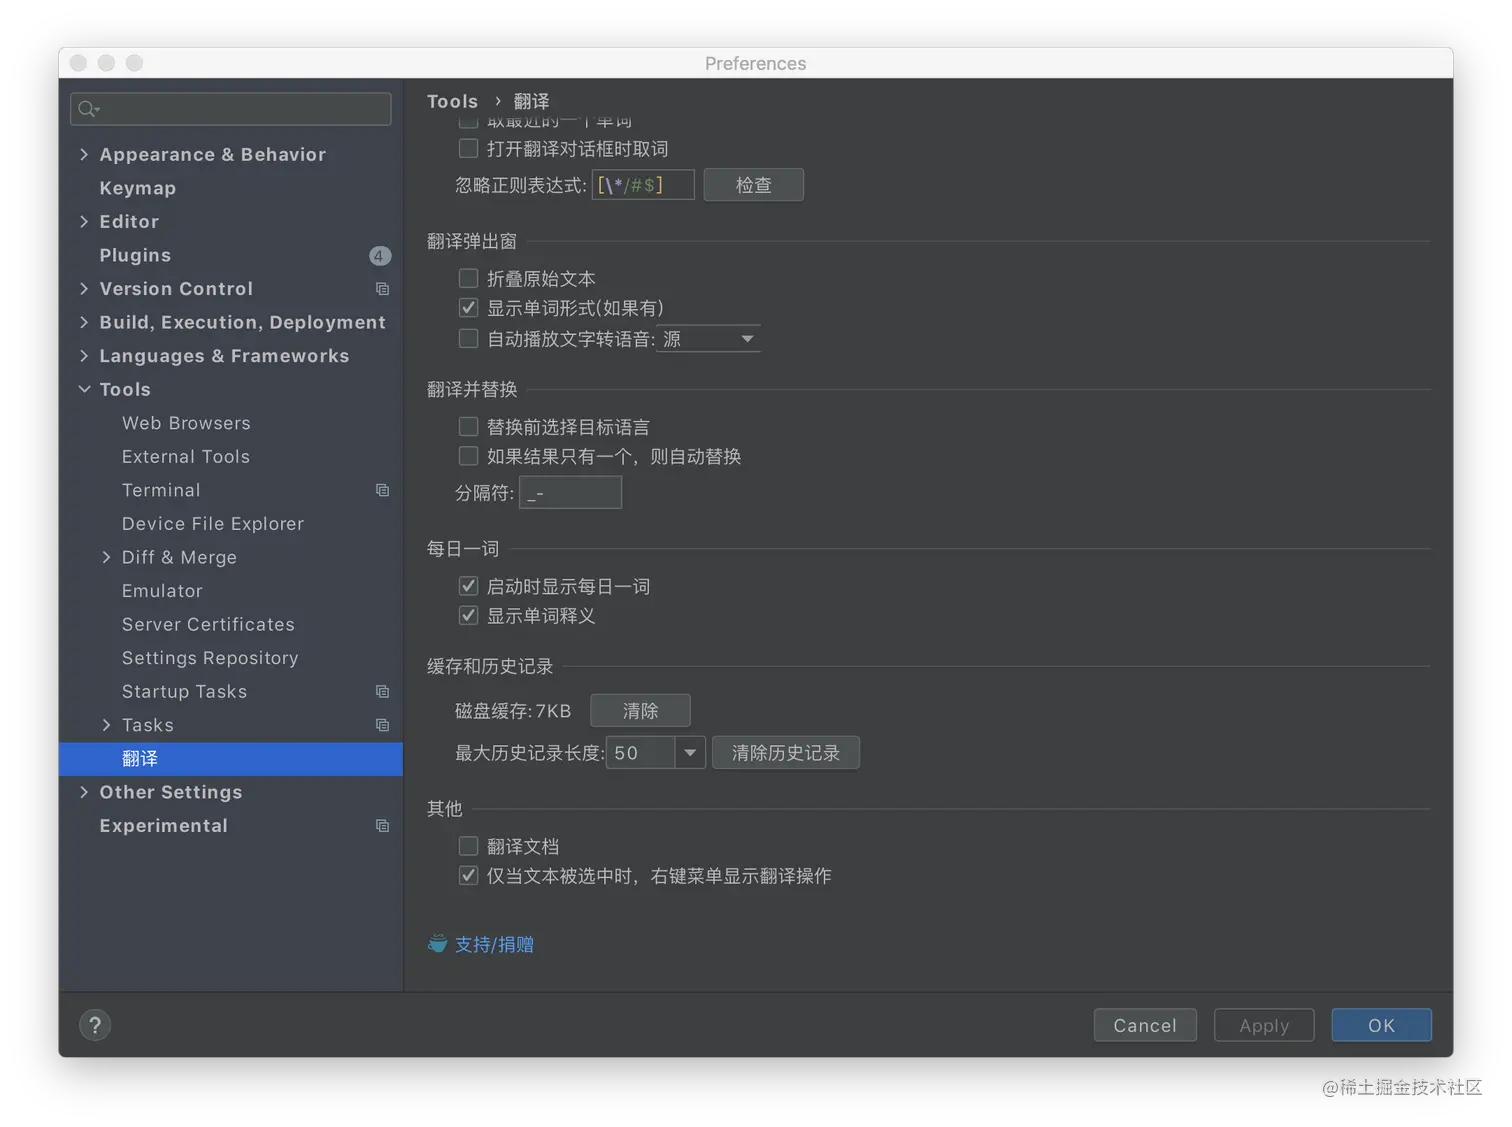Collapse the Tools tree node
Viewport: 1512px width, 1127px height.
(84, 389)
